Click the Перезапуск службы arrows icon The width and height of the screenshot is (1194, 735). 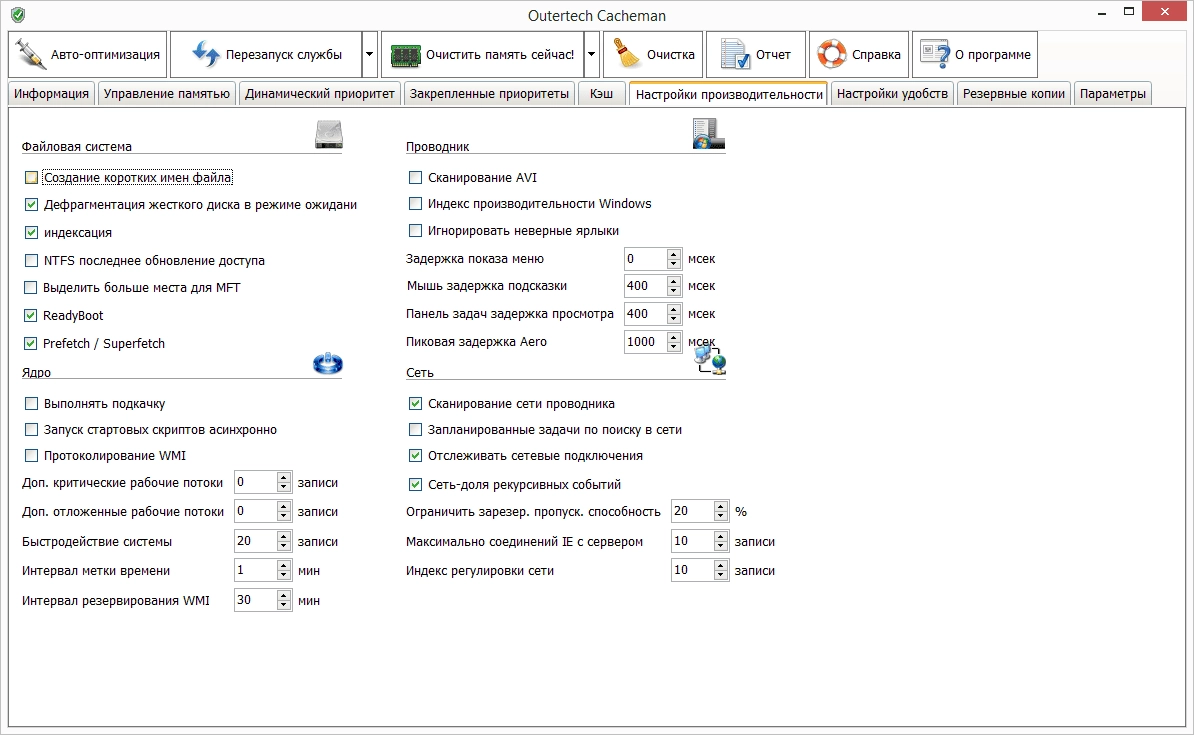pyautogui.click(x=206, y=54)
